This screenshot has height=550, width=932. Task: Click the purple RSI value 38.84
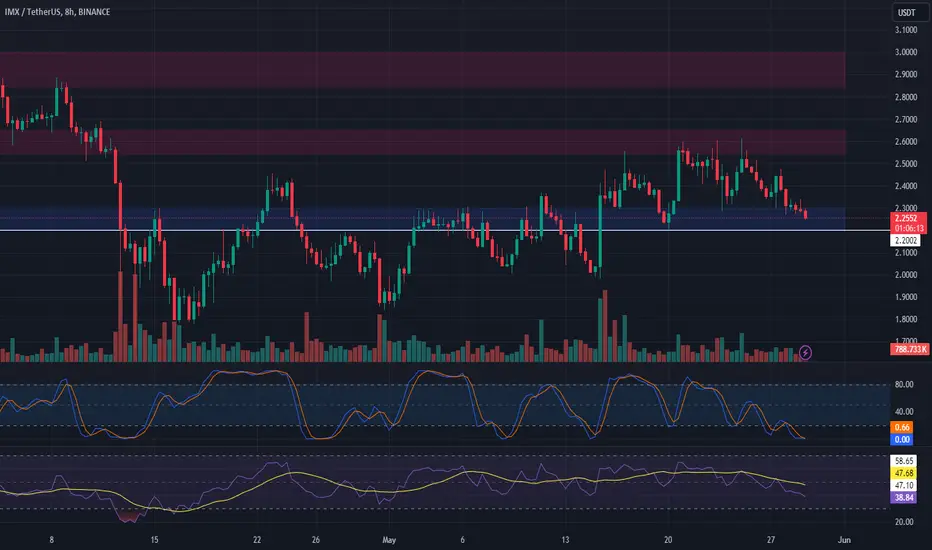pyautogui.click(x=903, y=498)
